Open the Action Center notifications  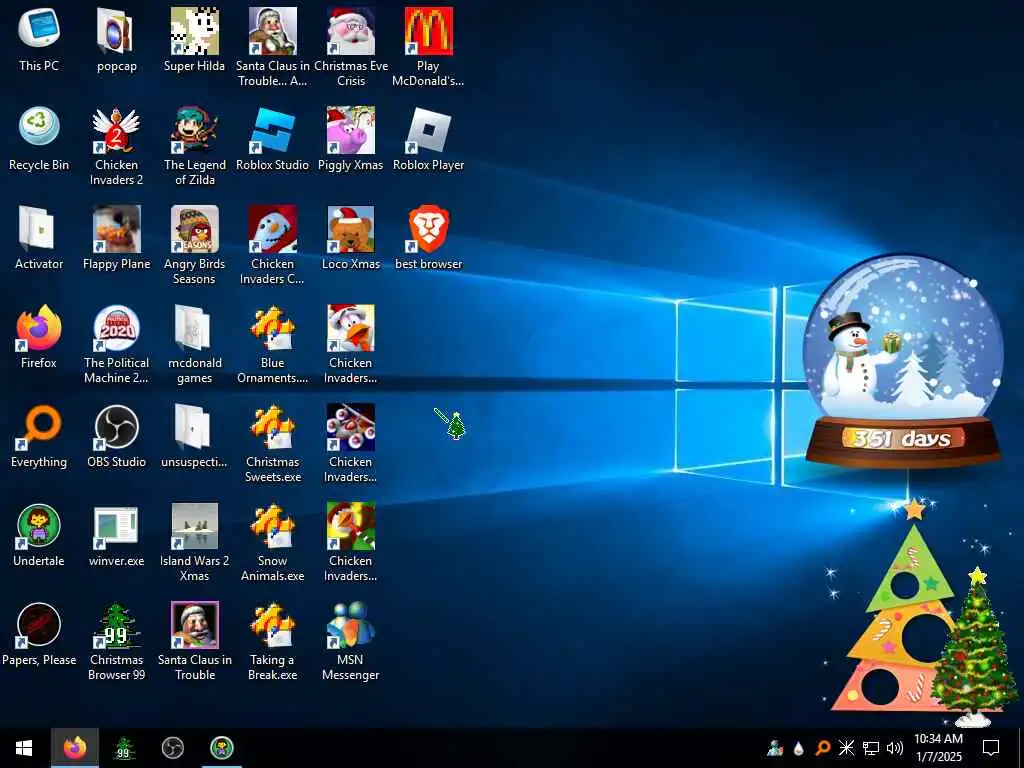pyautogui.click(x=991, y=748)
